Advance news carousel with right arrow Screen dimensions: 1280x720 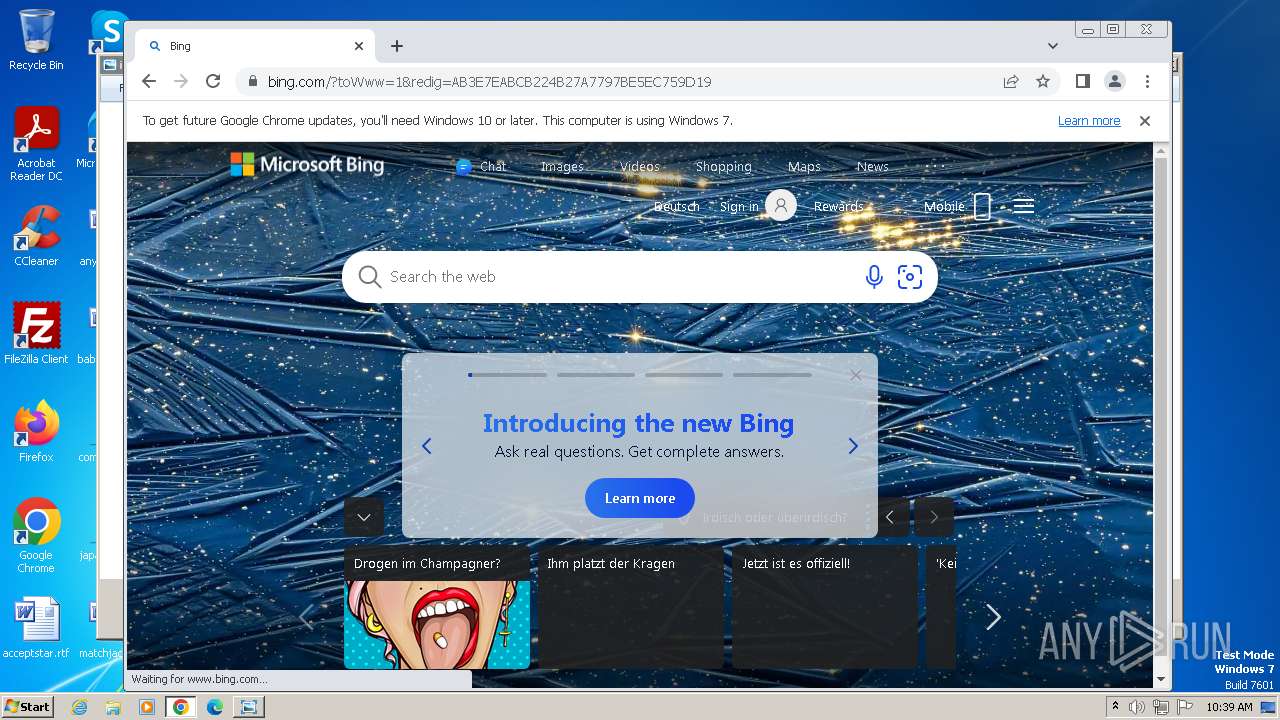point(993,617)
